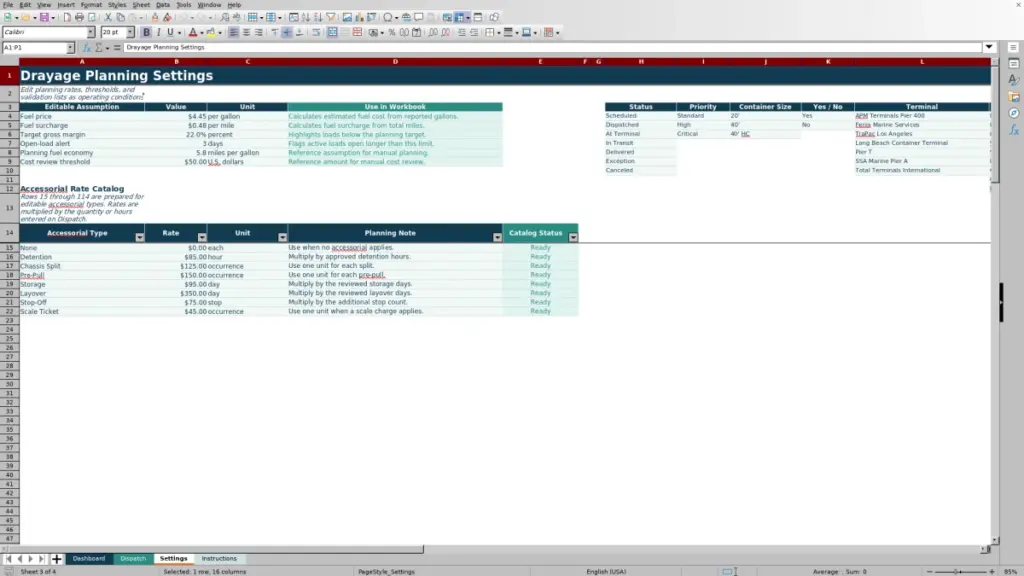Open the Catalog Status filter dropdown
The width and height of the screenshot is (1024, 576).
point(573,237)
